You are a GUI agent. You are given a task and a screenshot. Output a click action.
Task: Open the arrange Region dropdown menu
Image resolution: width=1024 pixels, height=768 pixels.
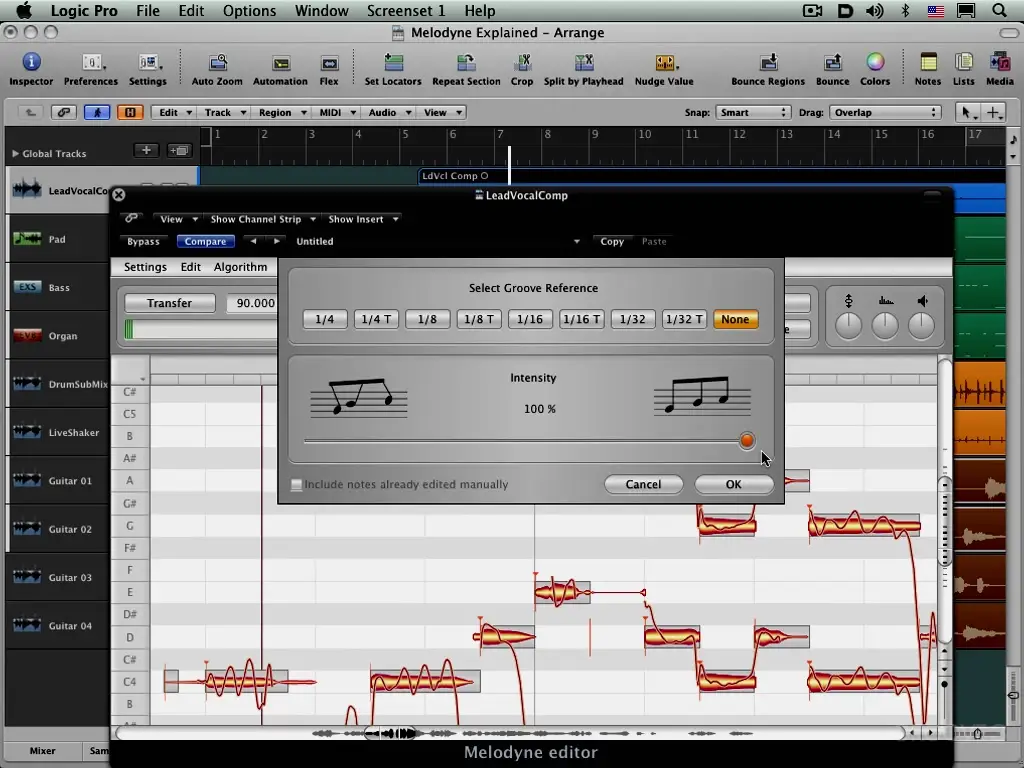(x=281, y=112)
